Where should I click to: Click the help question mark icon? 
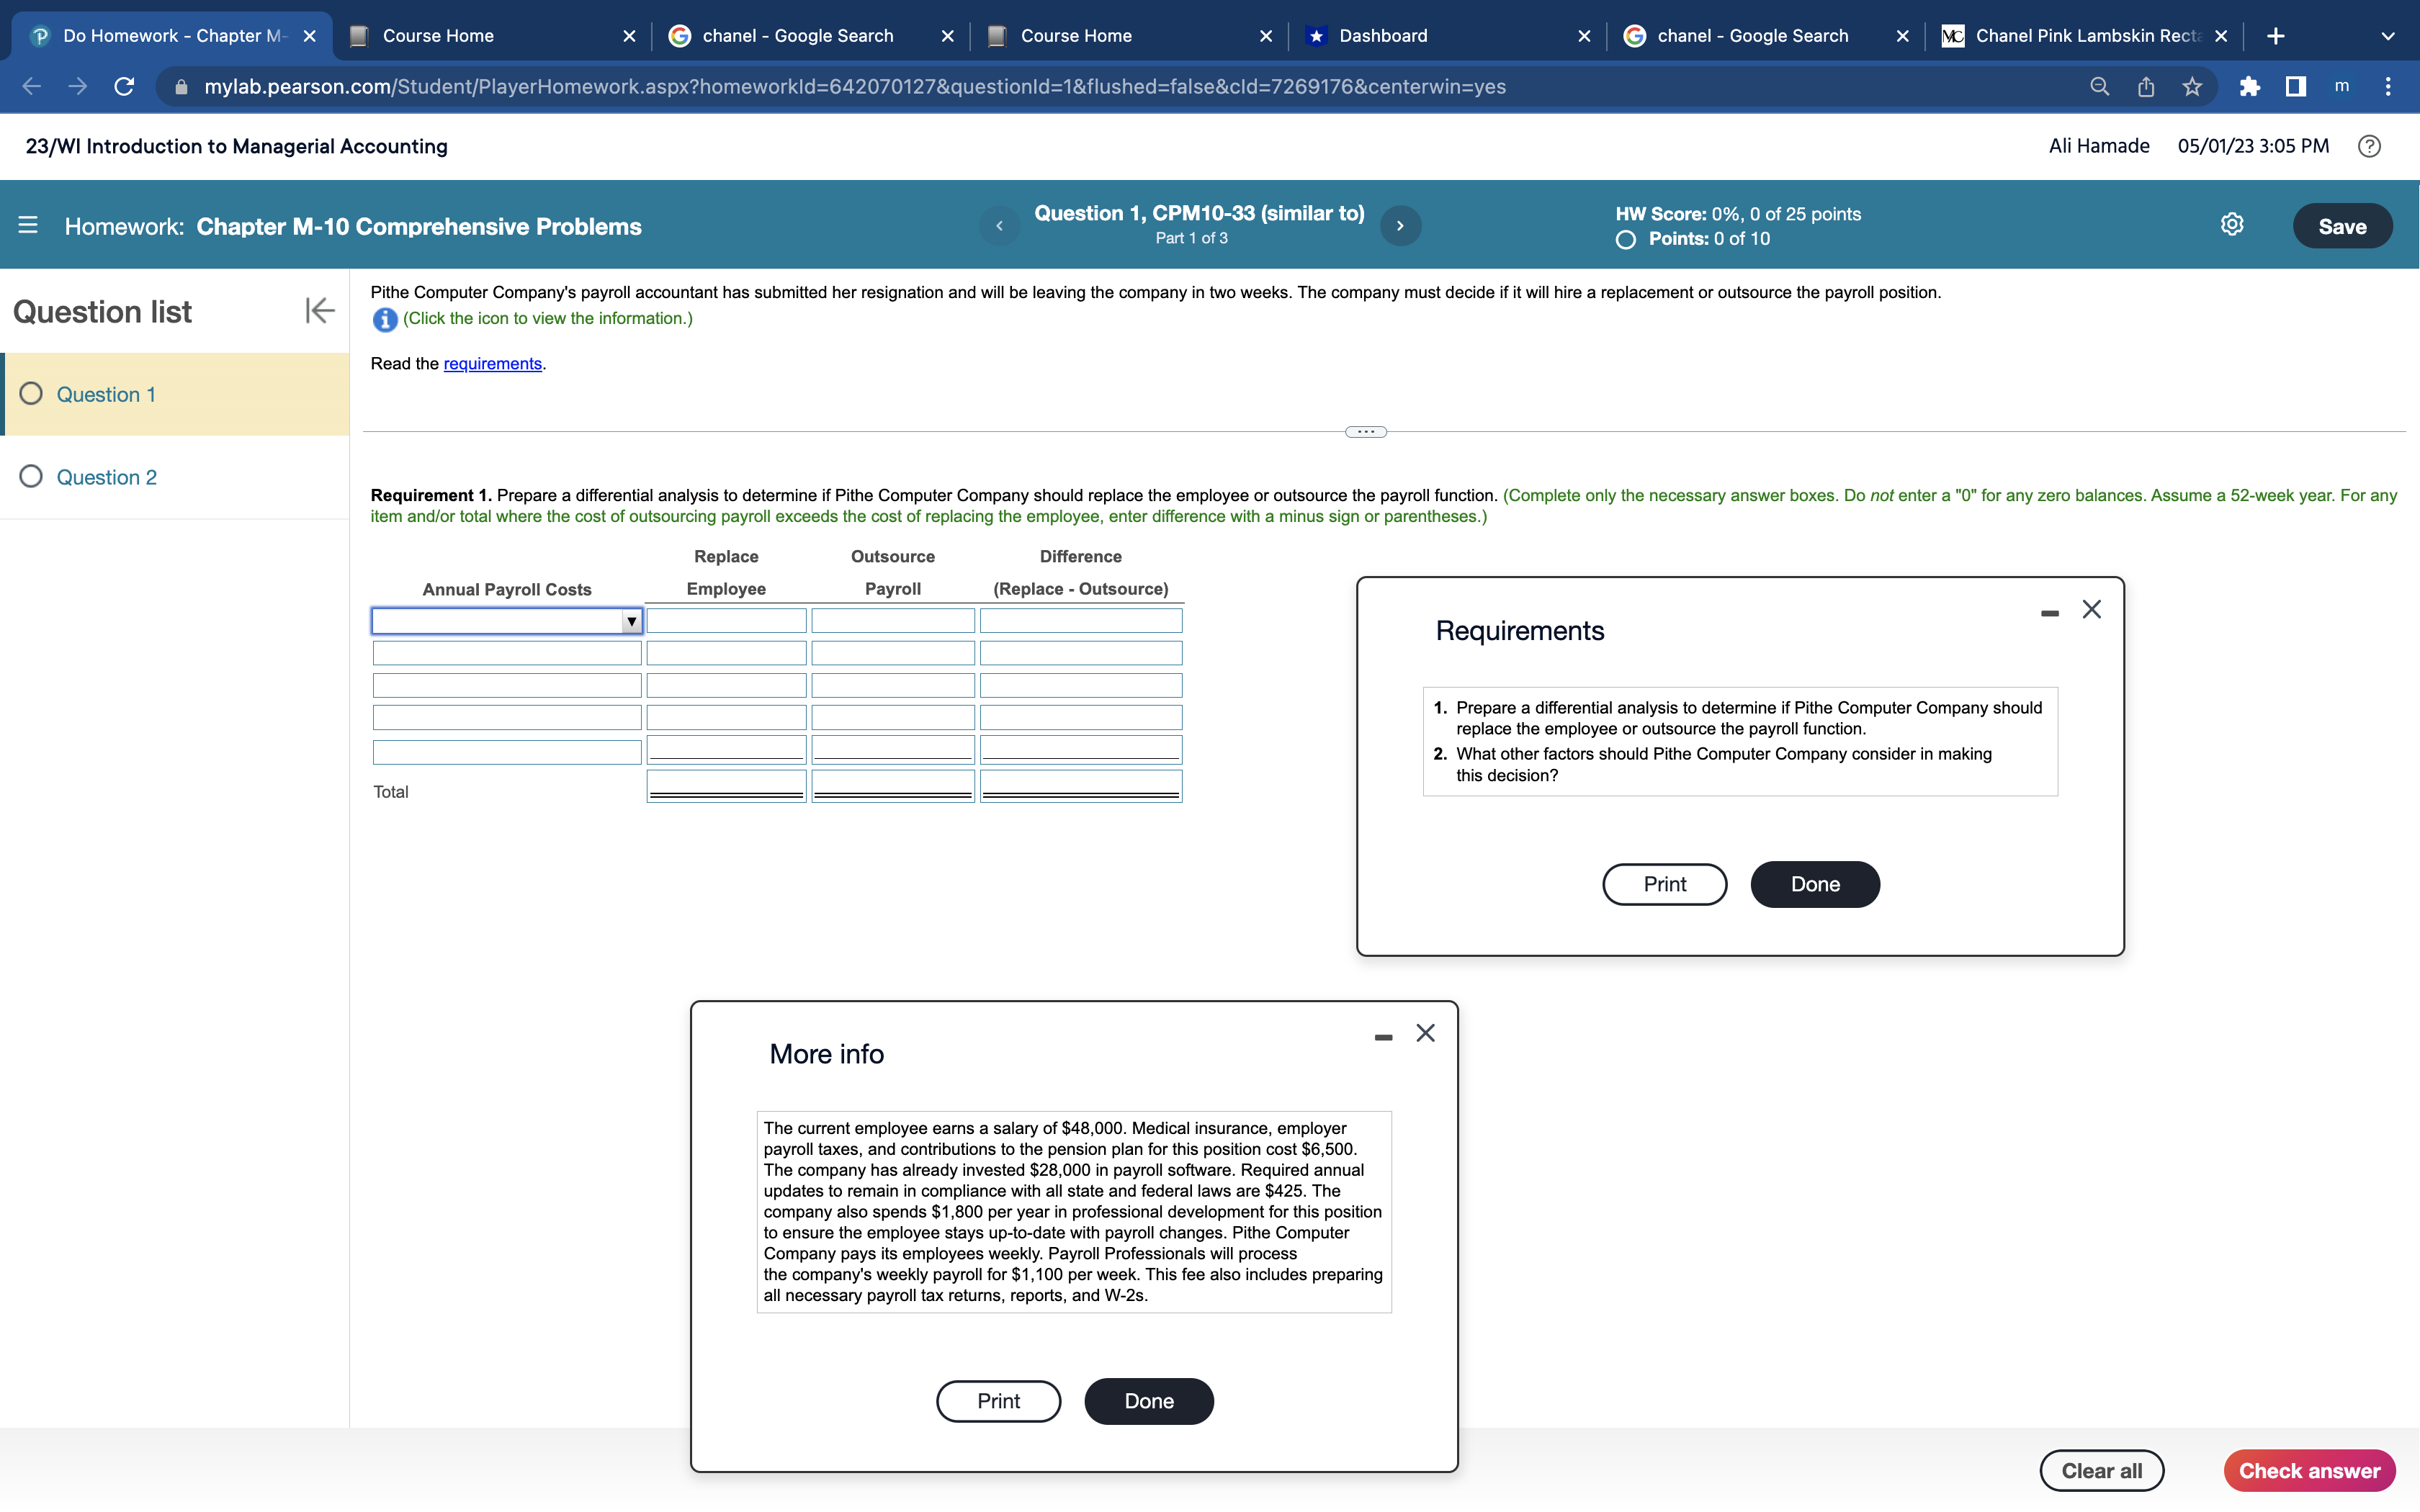(x=2368, y=146)
